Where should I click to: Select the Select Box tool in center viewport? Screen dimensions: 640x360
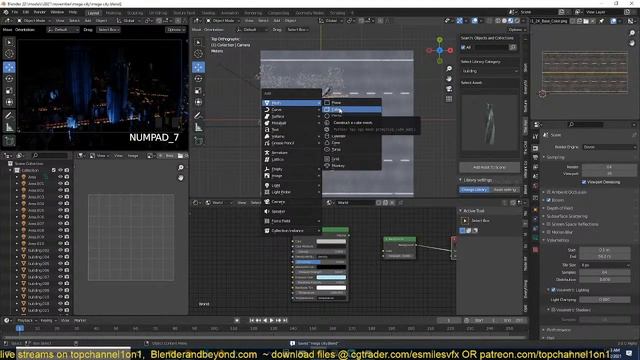pyautogui.click(x=198, y=42)
